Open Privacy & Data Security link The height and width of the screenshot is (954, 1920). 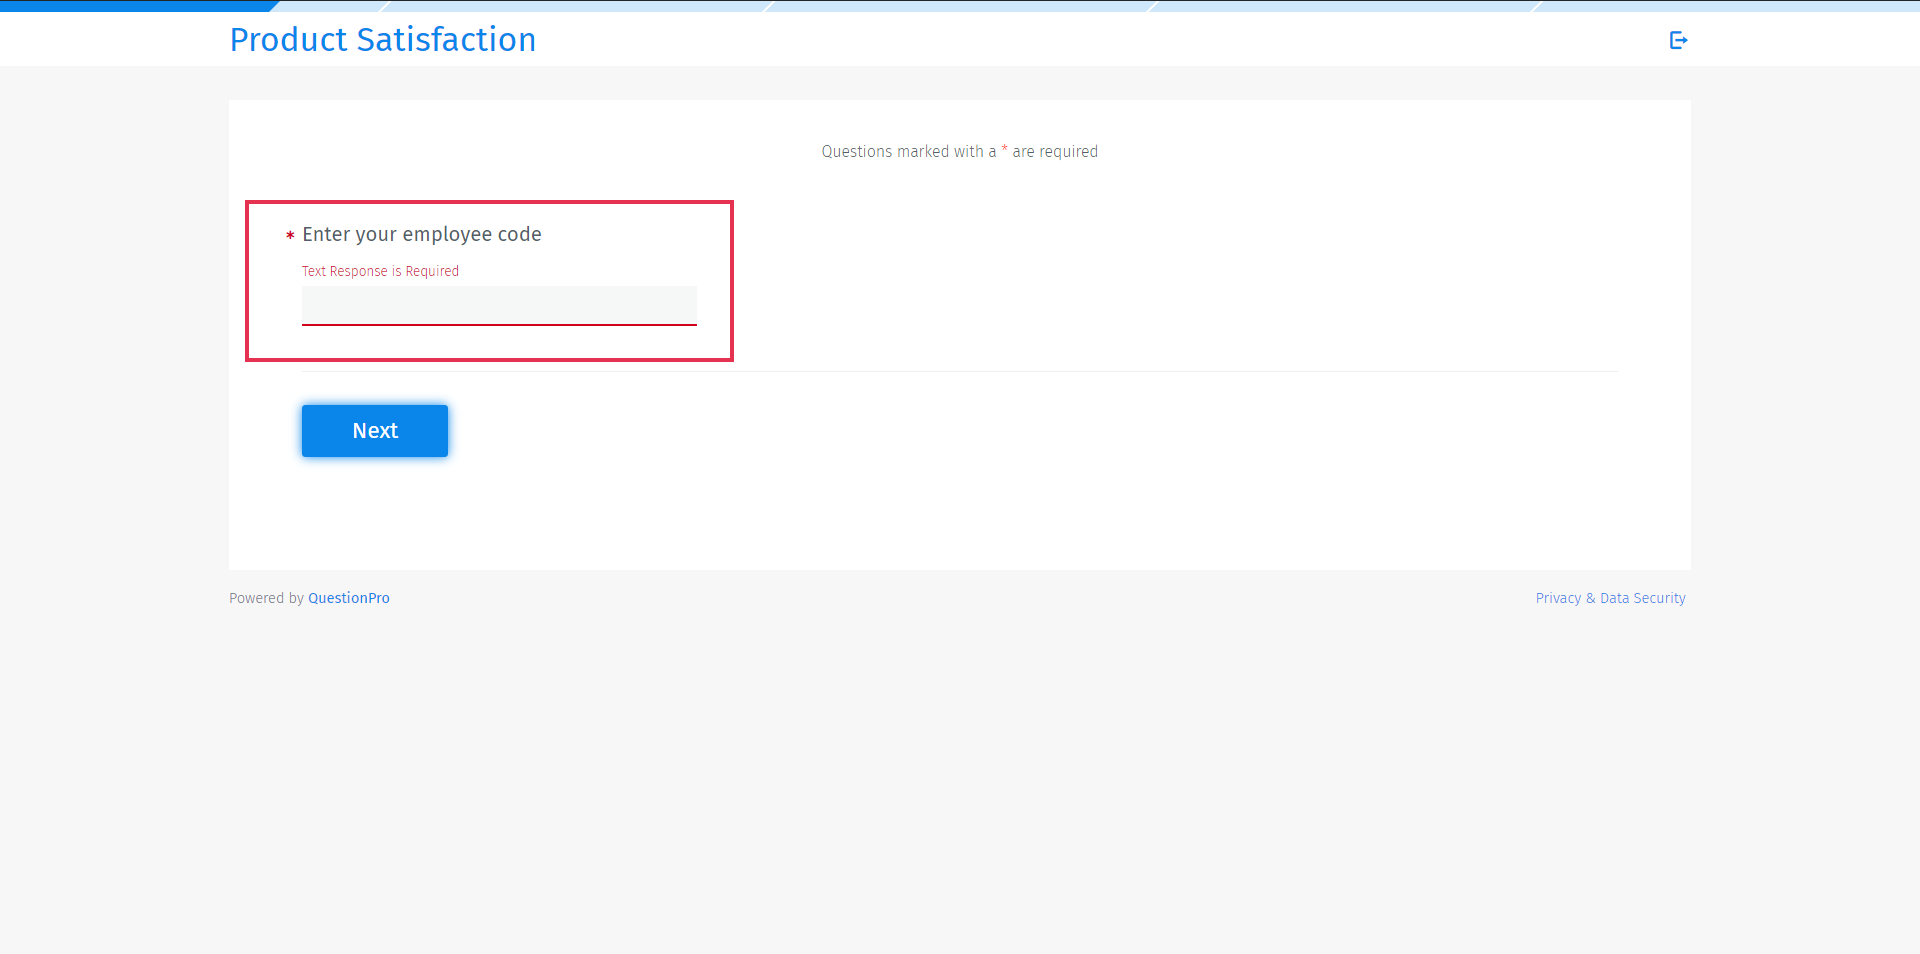coord(1610,598)
